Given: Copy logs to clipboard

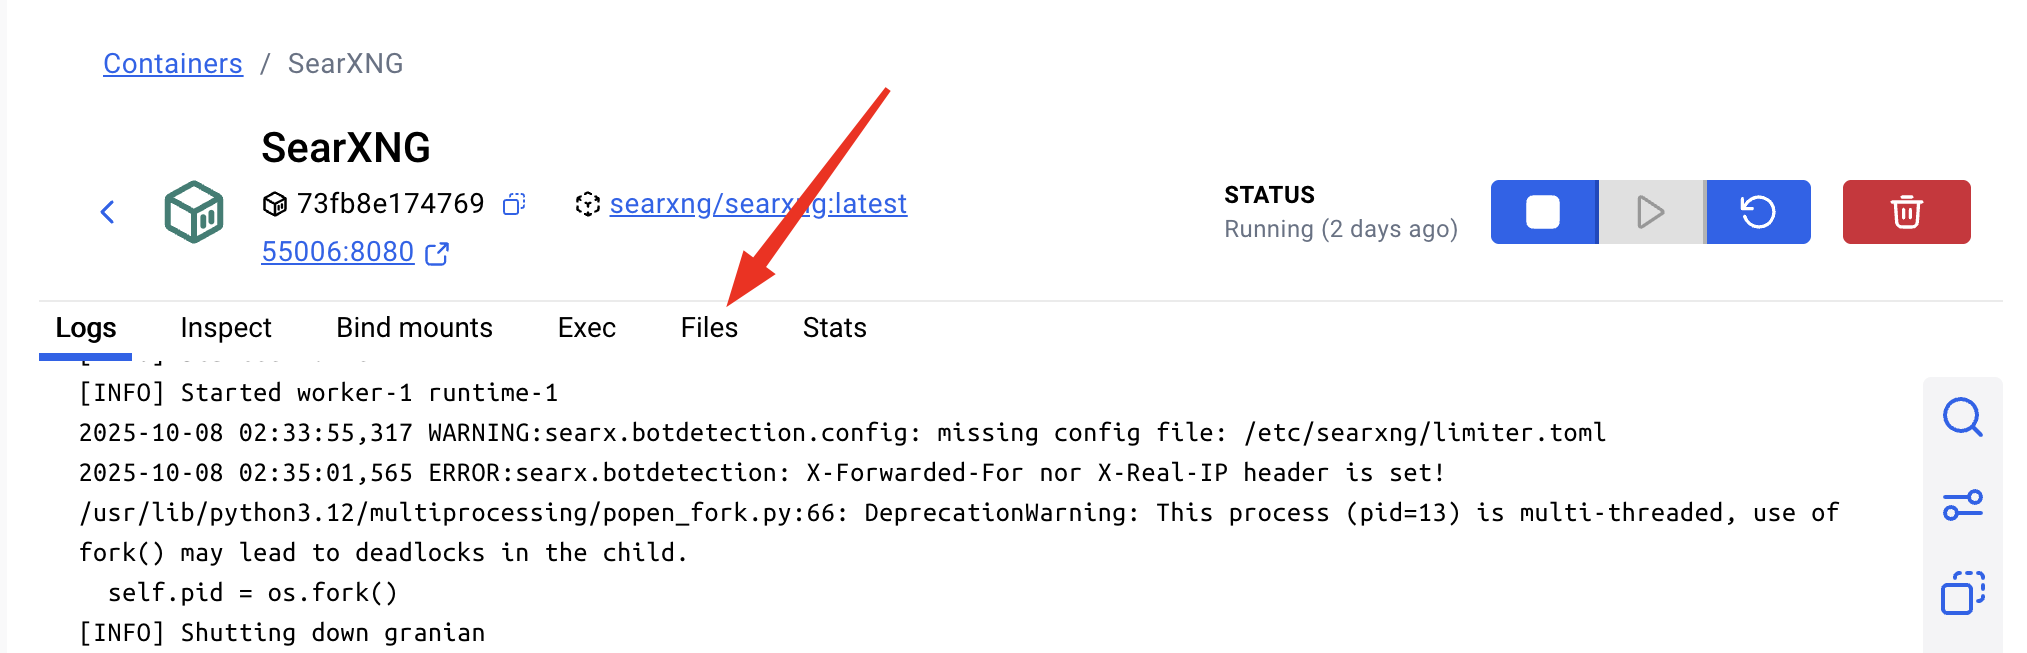Looking at the screenshot, I should [1962, 593].
